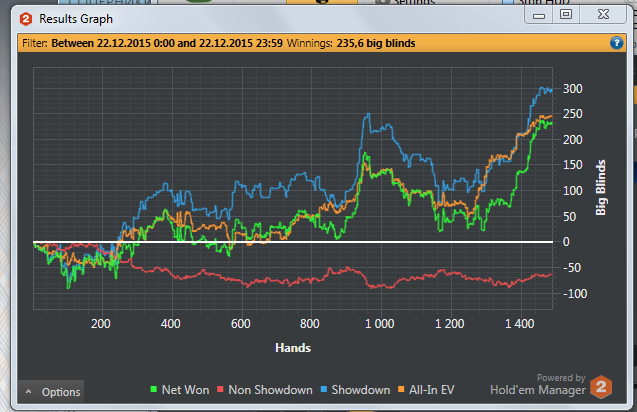The image size is (637, 412).
Task: Click the Powered by Hold'em Manager text
Action: [x=537, y=385]
